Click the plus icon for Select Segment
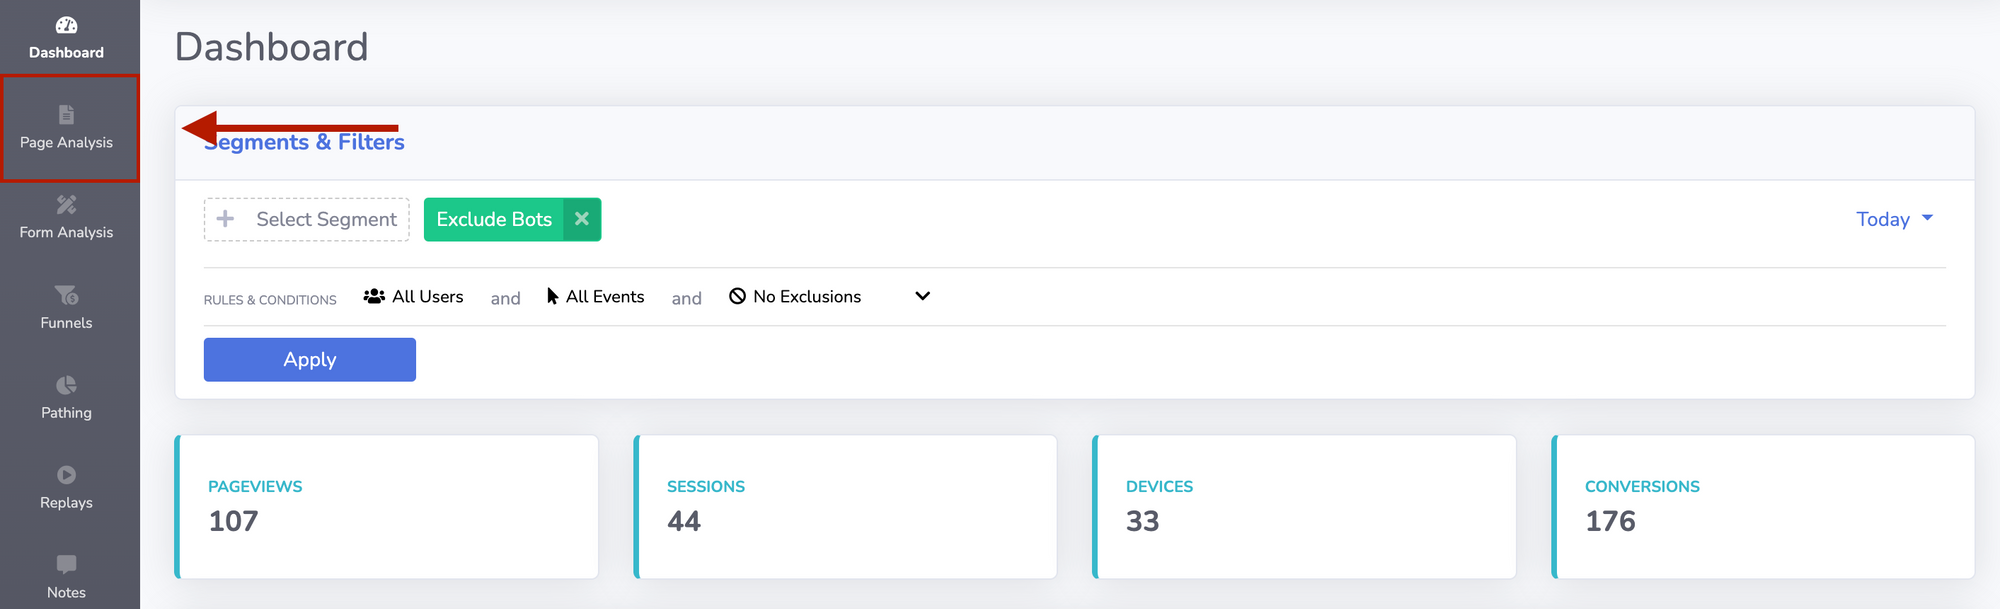 pos(226,219)
